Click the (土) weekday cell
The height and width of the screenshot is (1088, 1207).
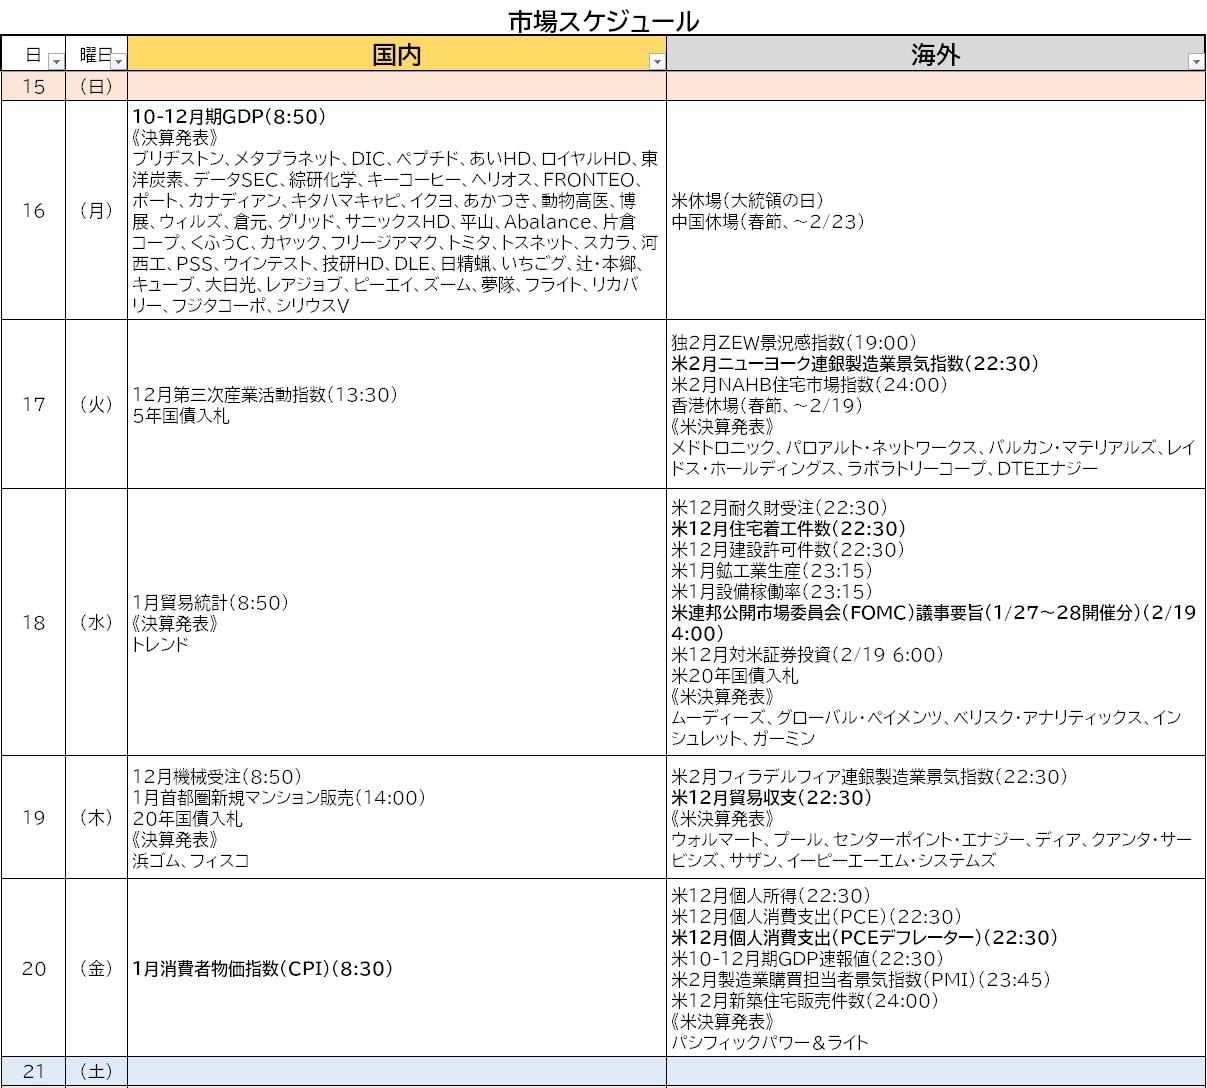[96, 1071]
